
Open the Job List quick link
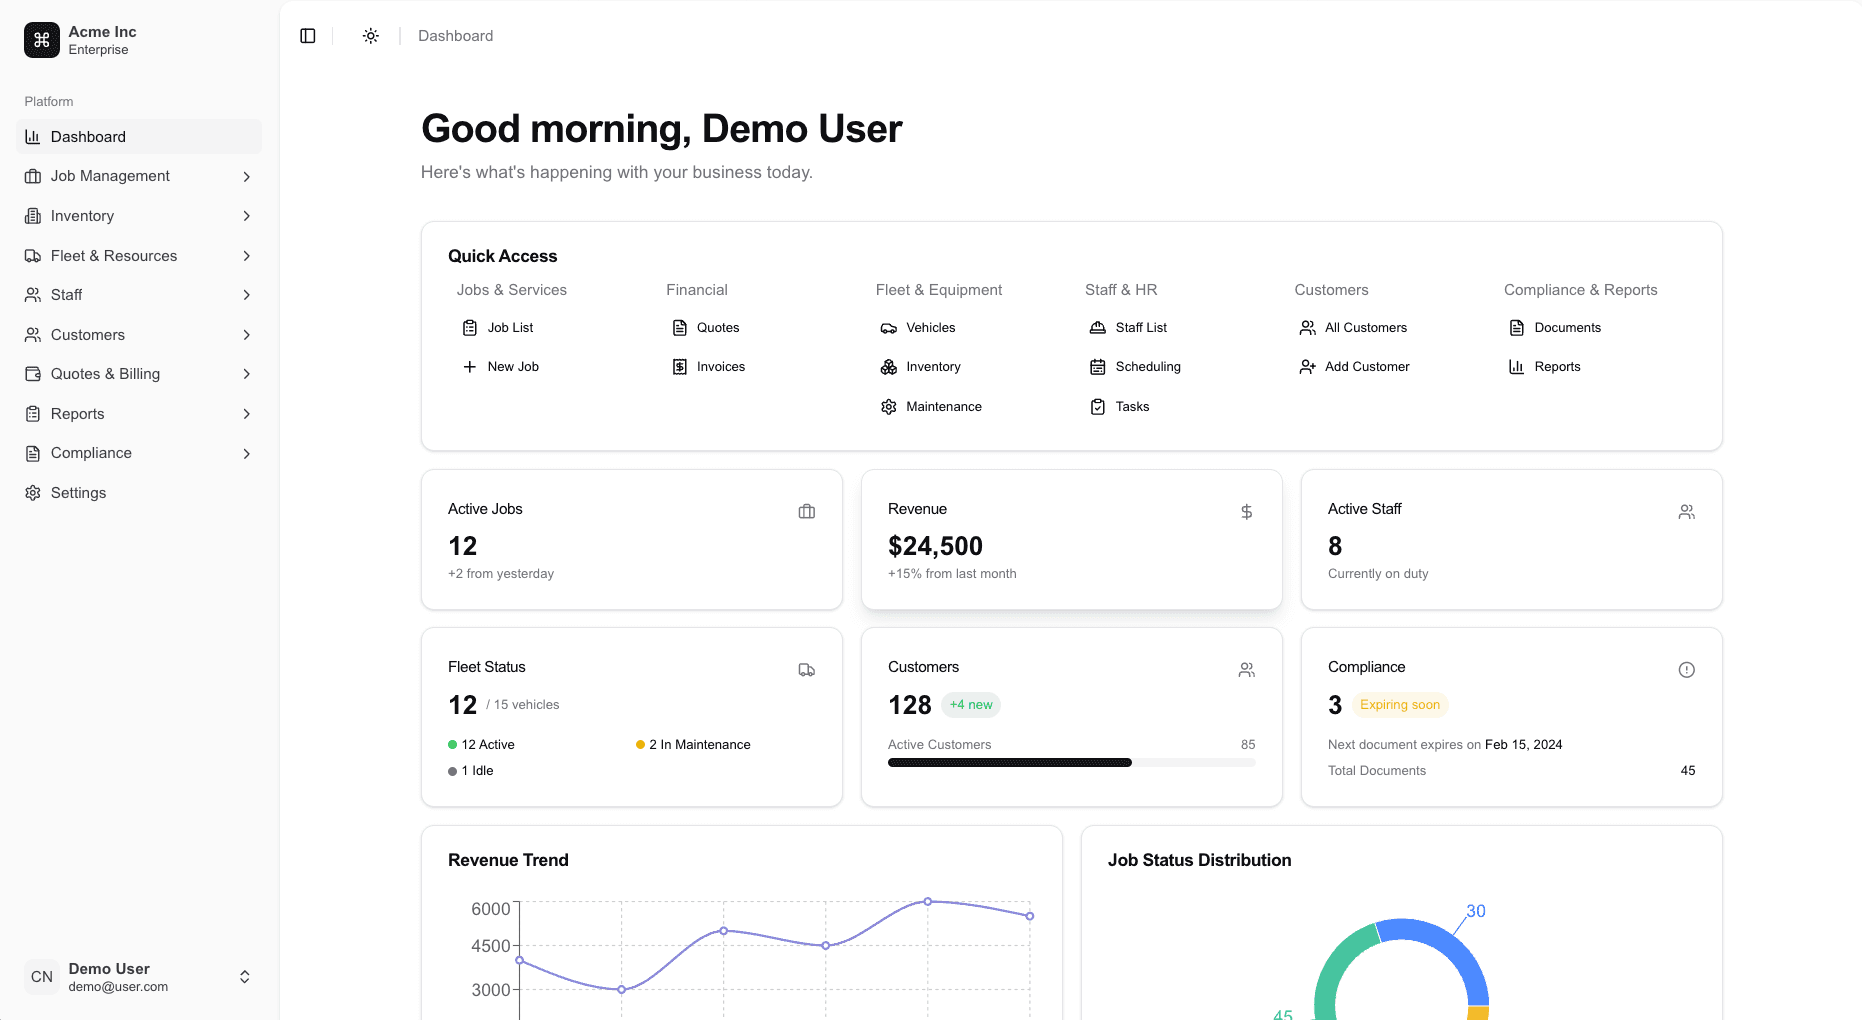(x=498, y=328)
